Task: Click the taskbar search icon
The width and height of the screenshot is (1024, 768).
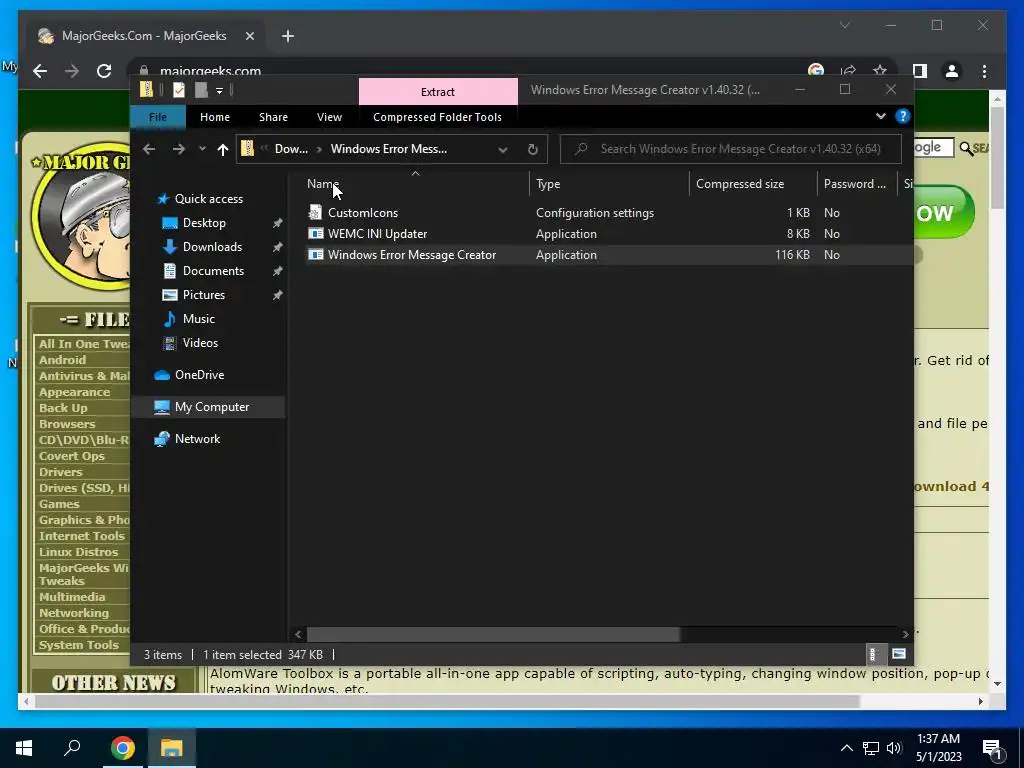Action: pos(72,748)
